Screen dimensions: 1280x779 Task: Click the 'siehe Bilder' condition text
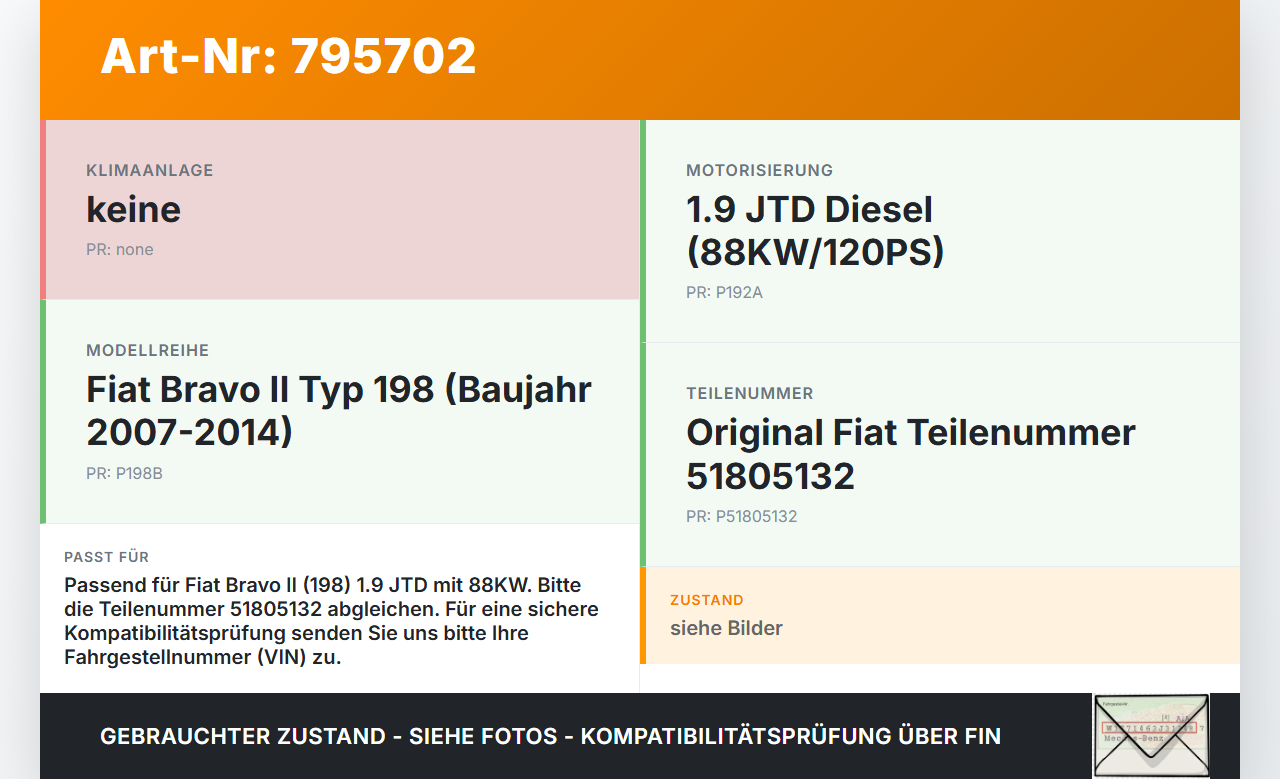[x=726, y=628]
